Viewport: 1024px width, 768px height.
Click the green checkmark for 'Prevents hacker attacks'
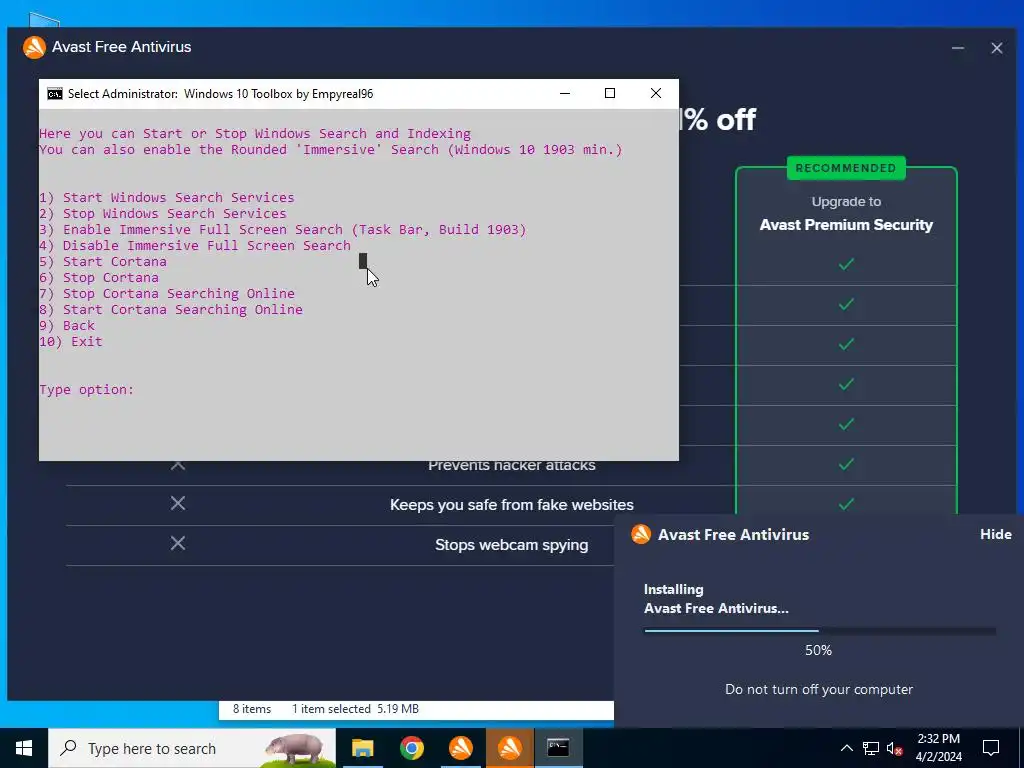click(x=846, y=464)
